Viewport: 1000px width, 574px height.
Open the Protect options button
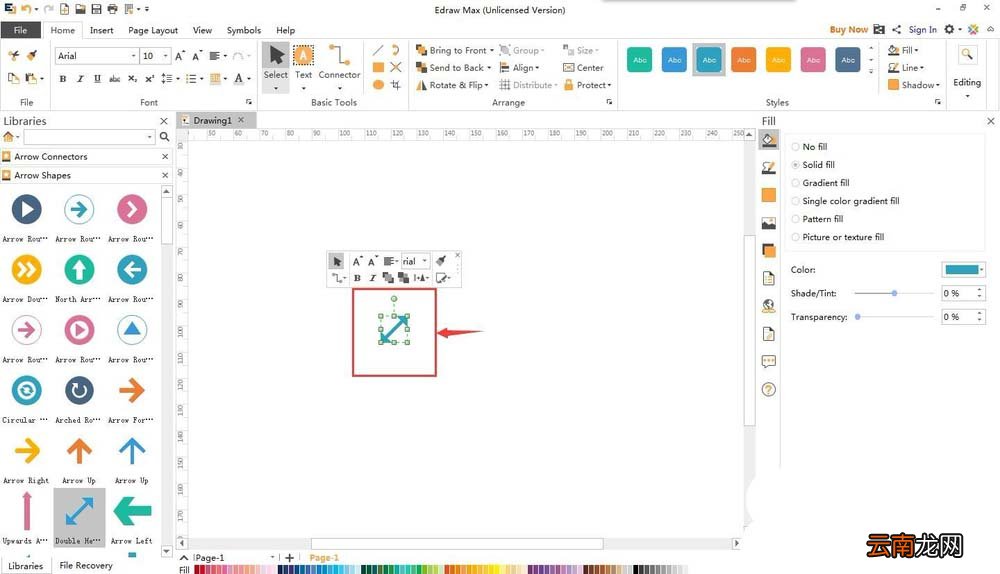point(587,85)
